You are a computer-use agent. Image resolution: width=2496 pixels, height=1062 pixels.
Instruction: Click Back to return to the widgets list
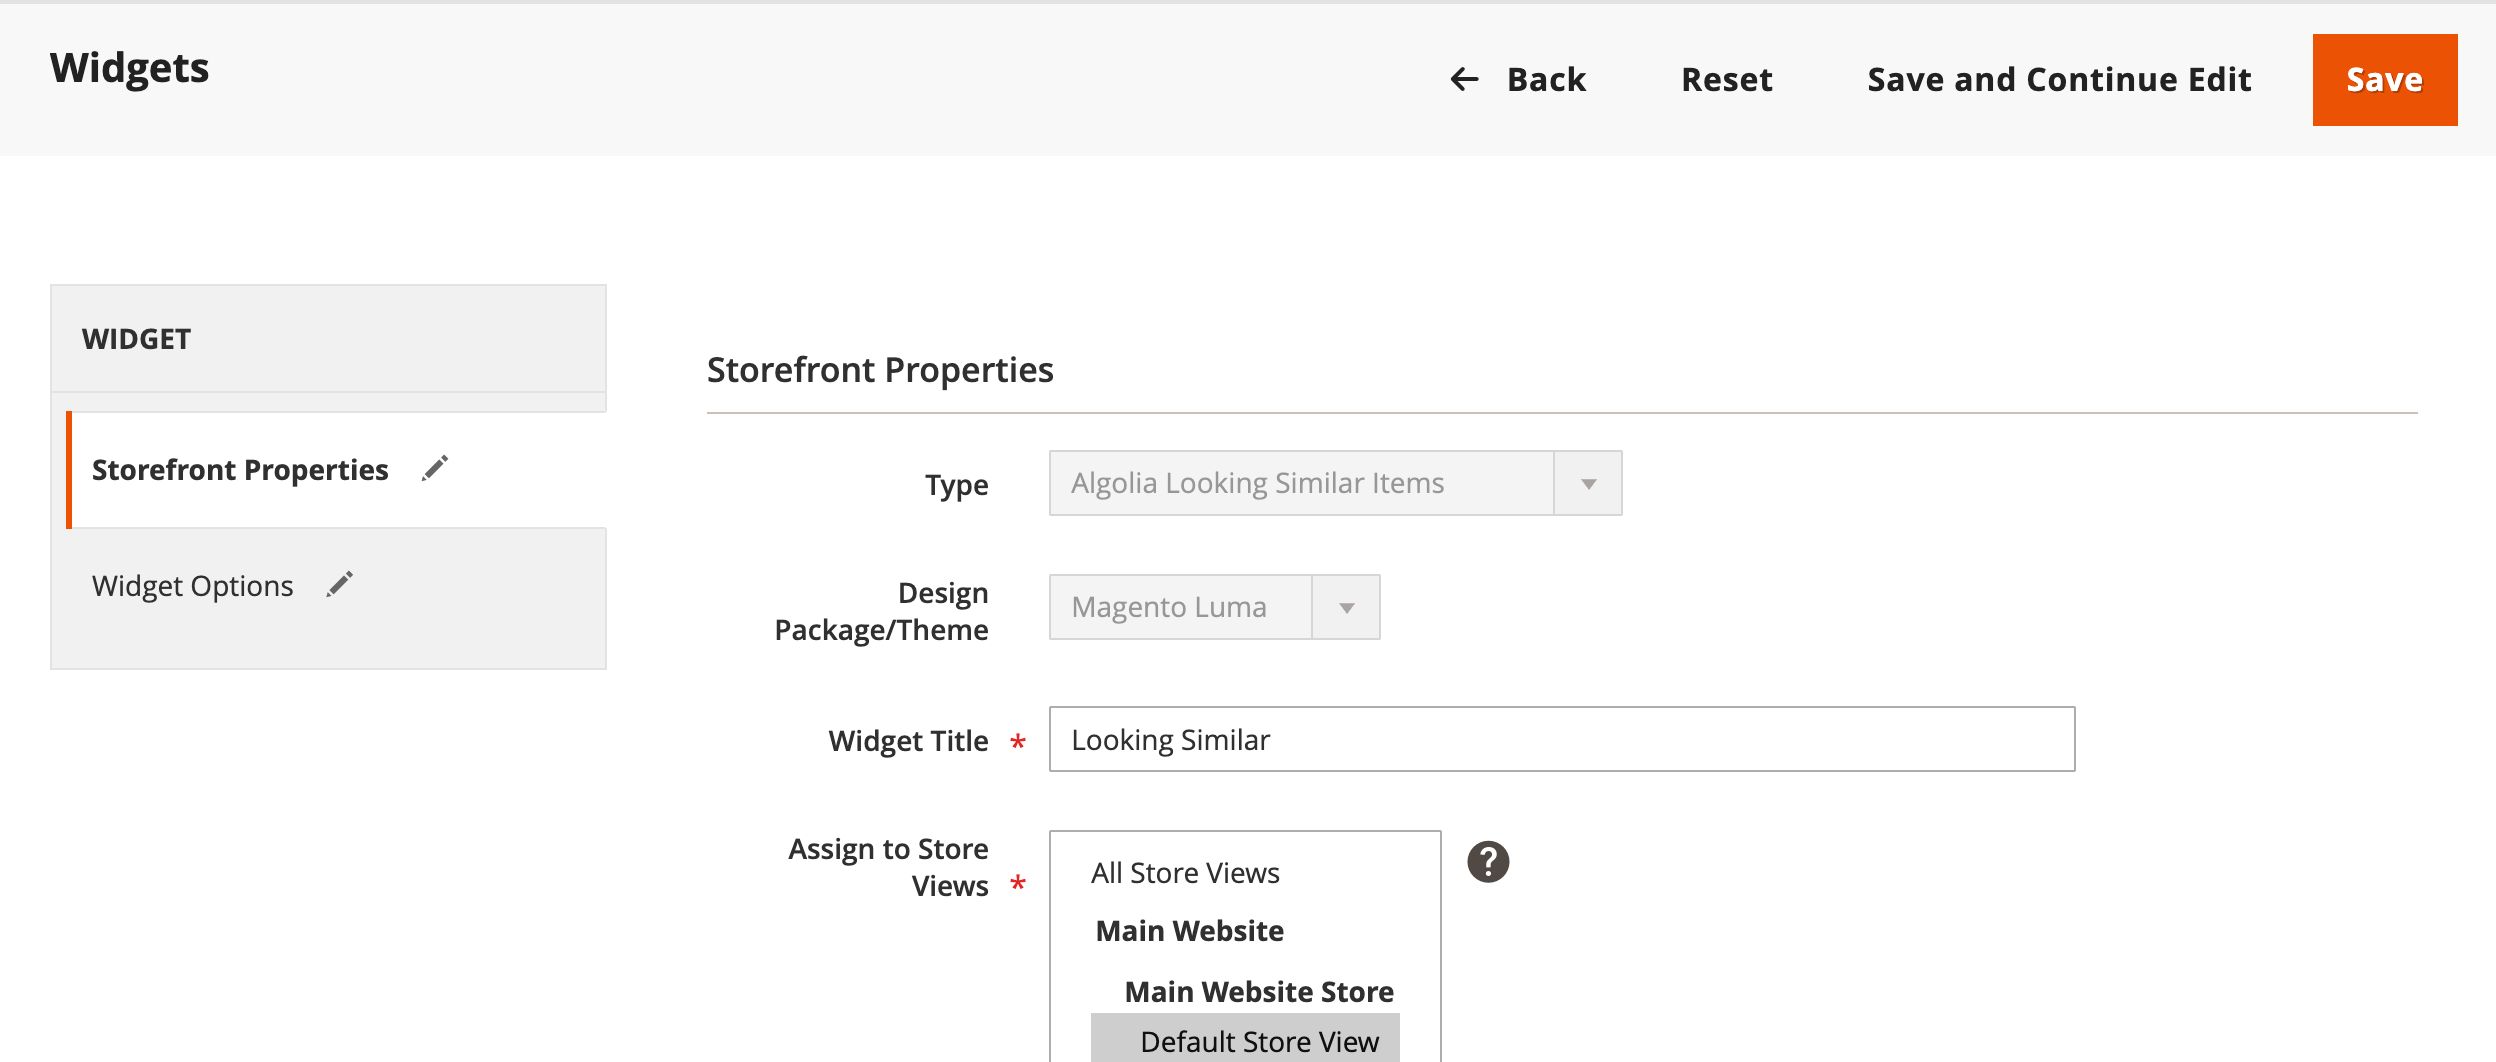1545,79
